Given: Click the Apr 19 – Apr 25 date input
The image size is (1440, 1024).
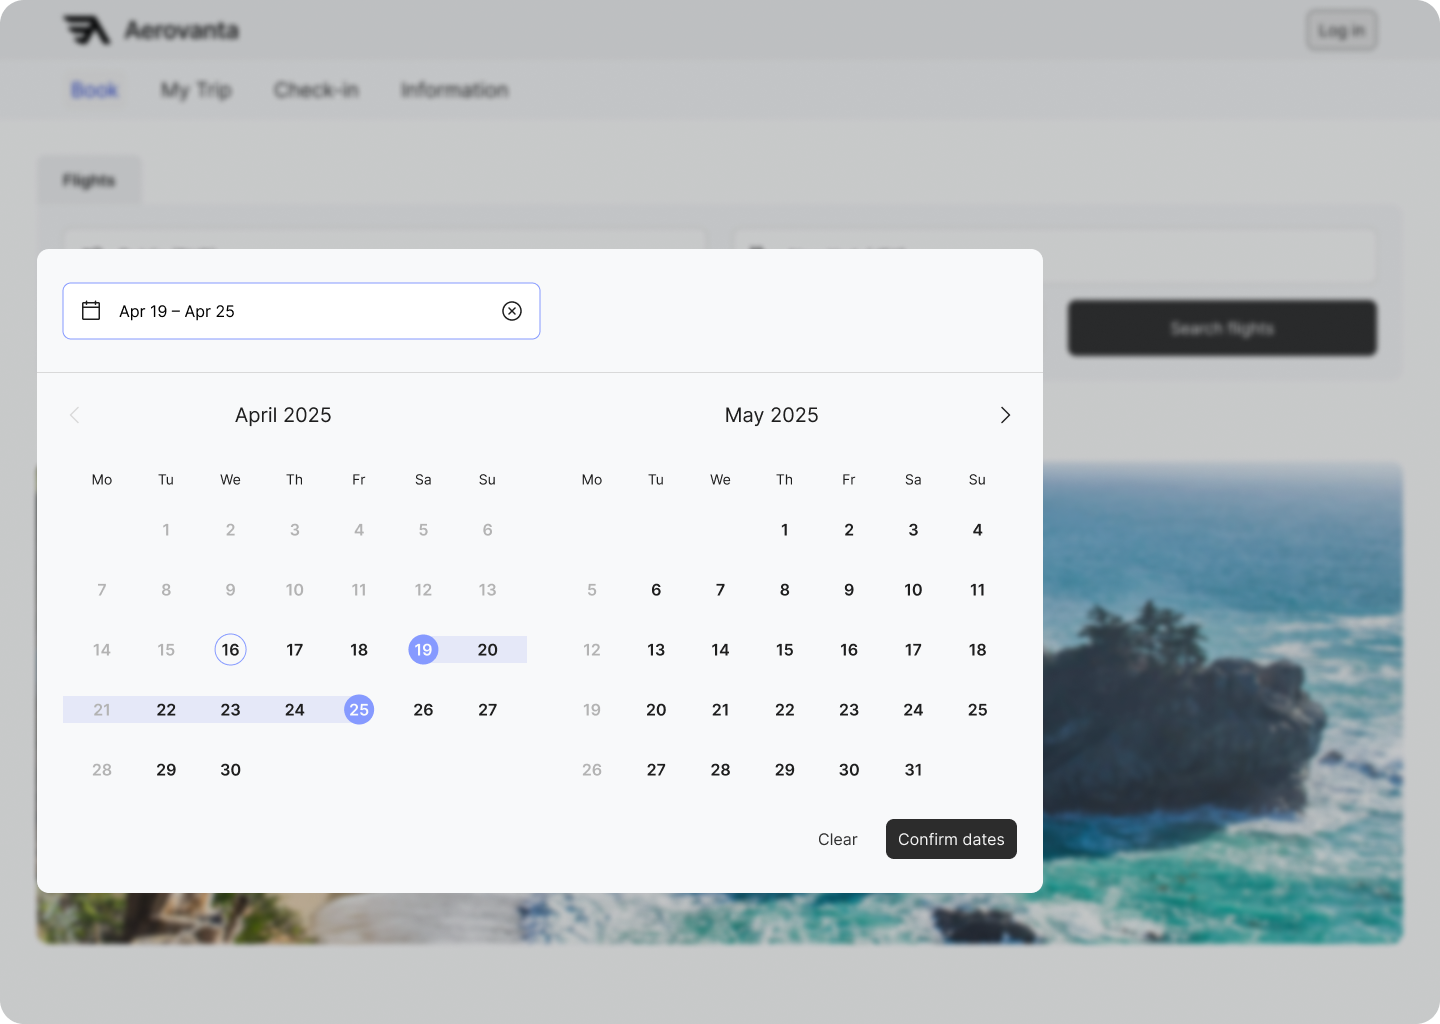Looking at the screenshot, I should [300, 311].
